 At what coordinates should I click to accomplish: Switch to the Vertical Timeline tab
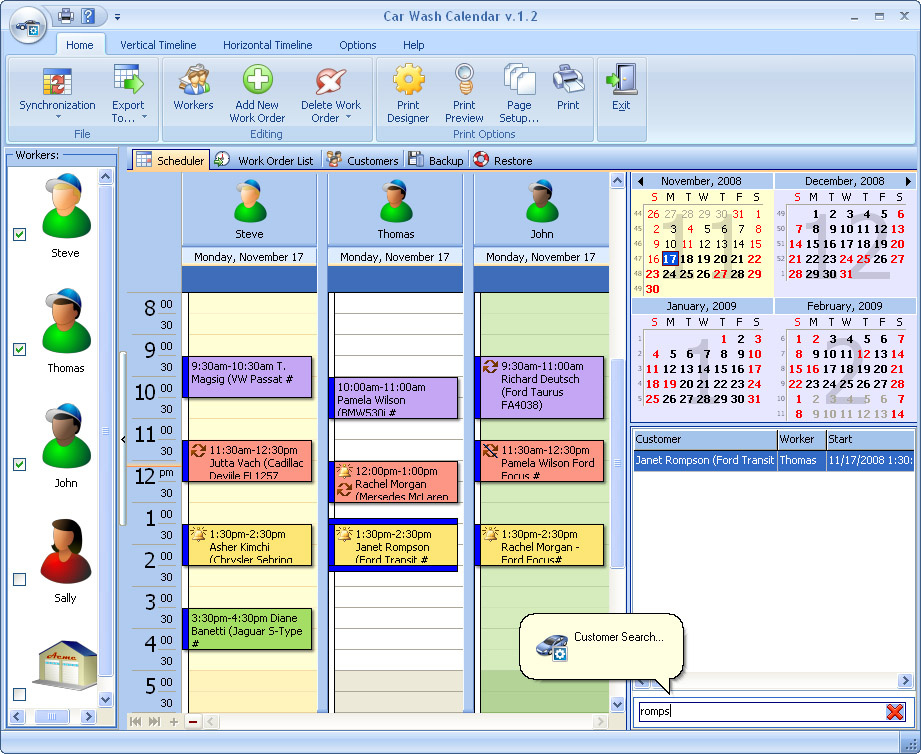(x=158, y=45)
